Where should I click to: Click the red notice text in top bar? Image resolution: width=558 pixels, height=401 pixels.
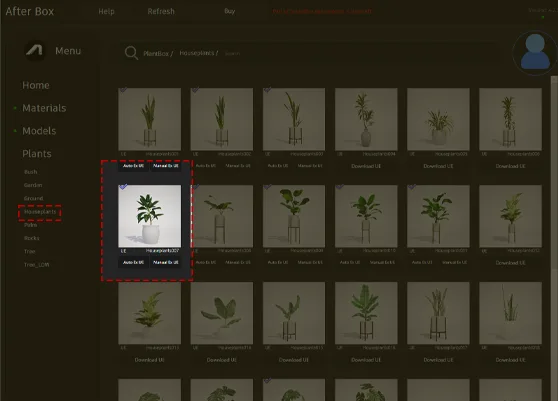pyautogui.click(x=322, y=11)
